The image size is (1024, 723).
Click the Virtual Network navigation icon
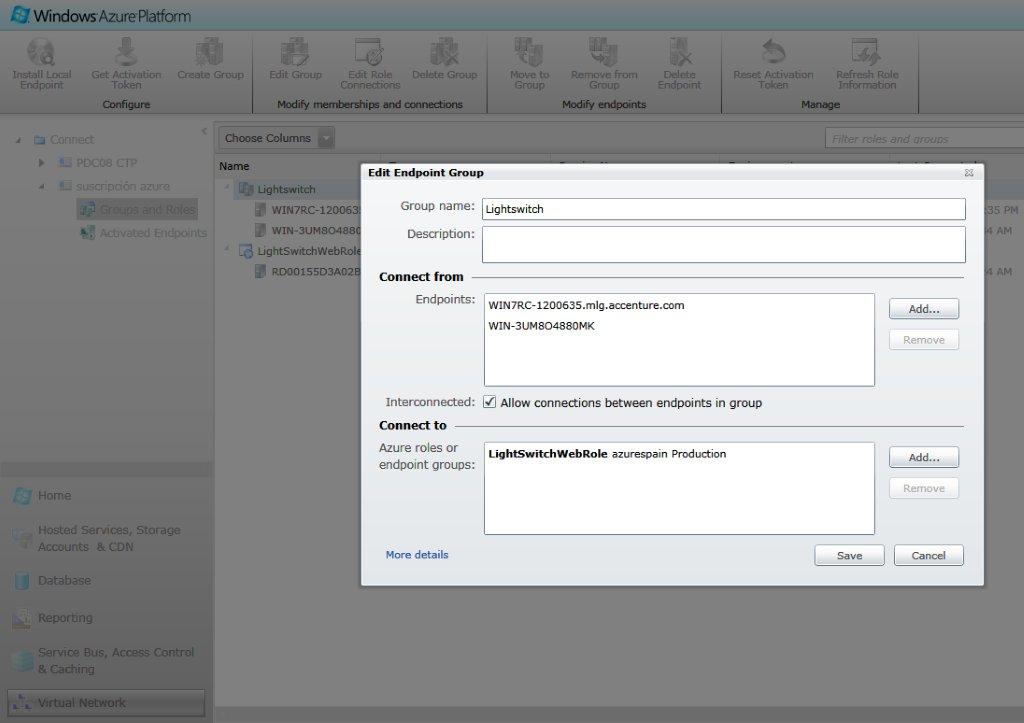click(22, 703)
